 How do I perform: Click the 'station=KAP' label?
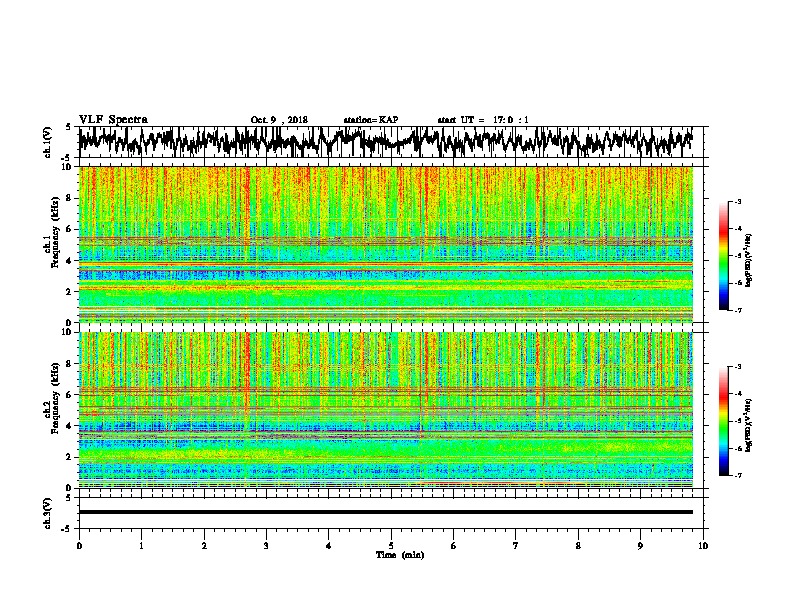(x=371, y=120)
